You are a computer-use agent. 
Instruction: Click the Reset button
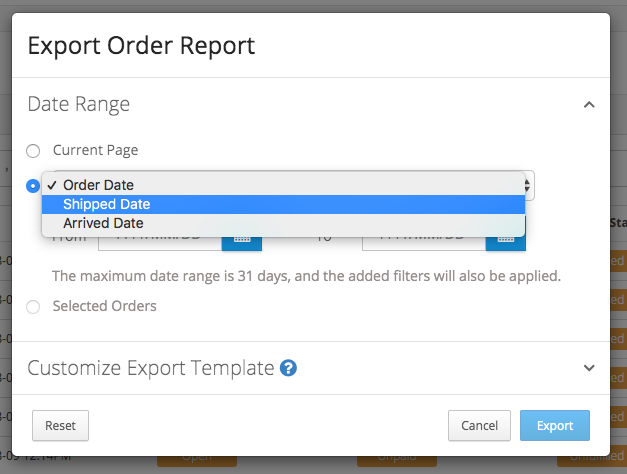click(x=60, y=426)
